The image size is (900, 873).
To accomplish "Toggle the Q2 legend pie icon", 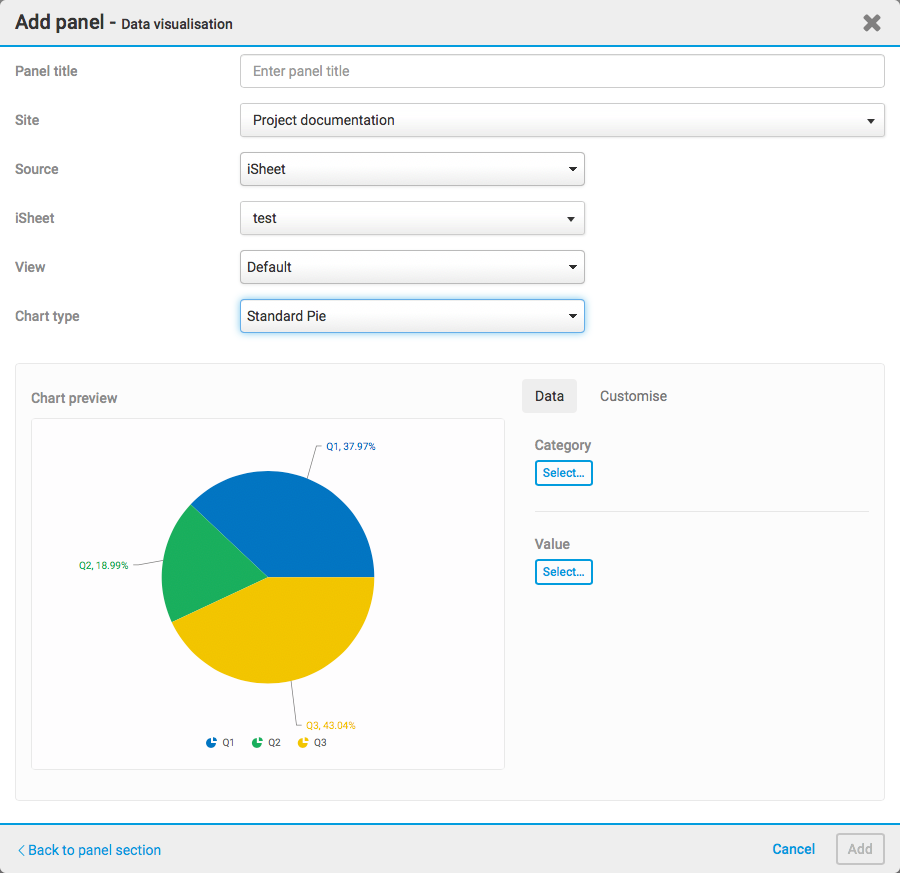I will click(257, 743).
